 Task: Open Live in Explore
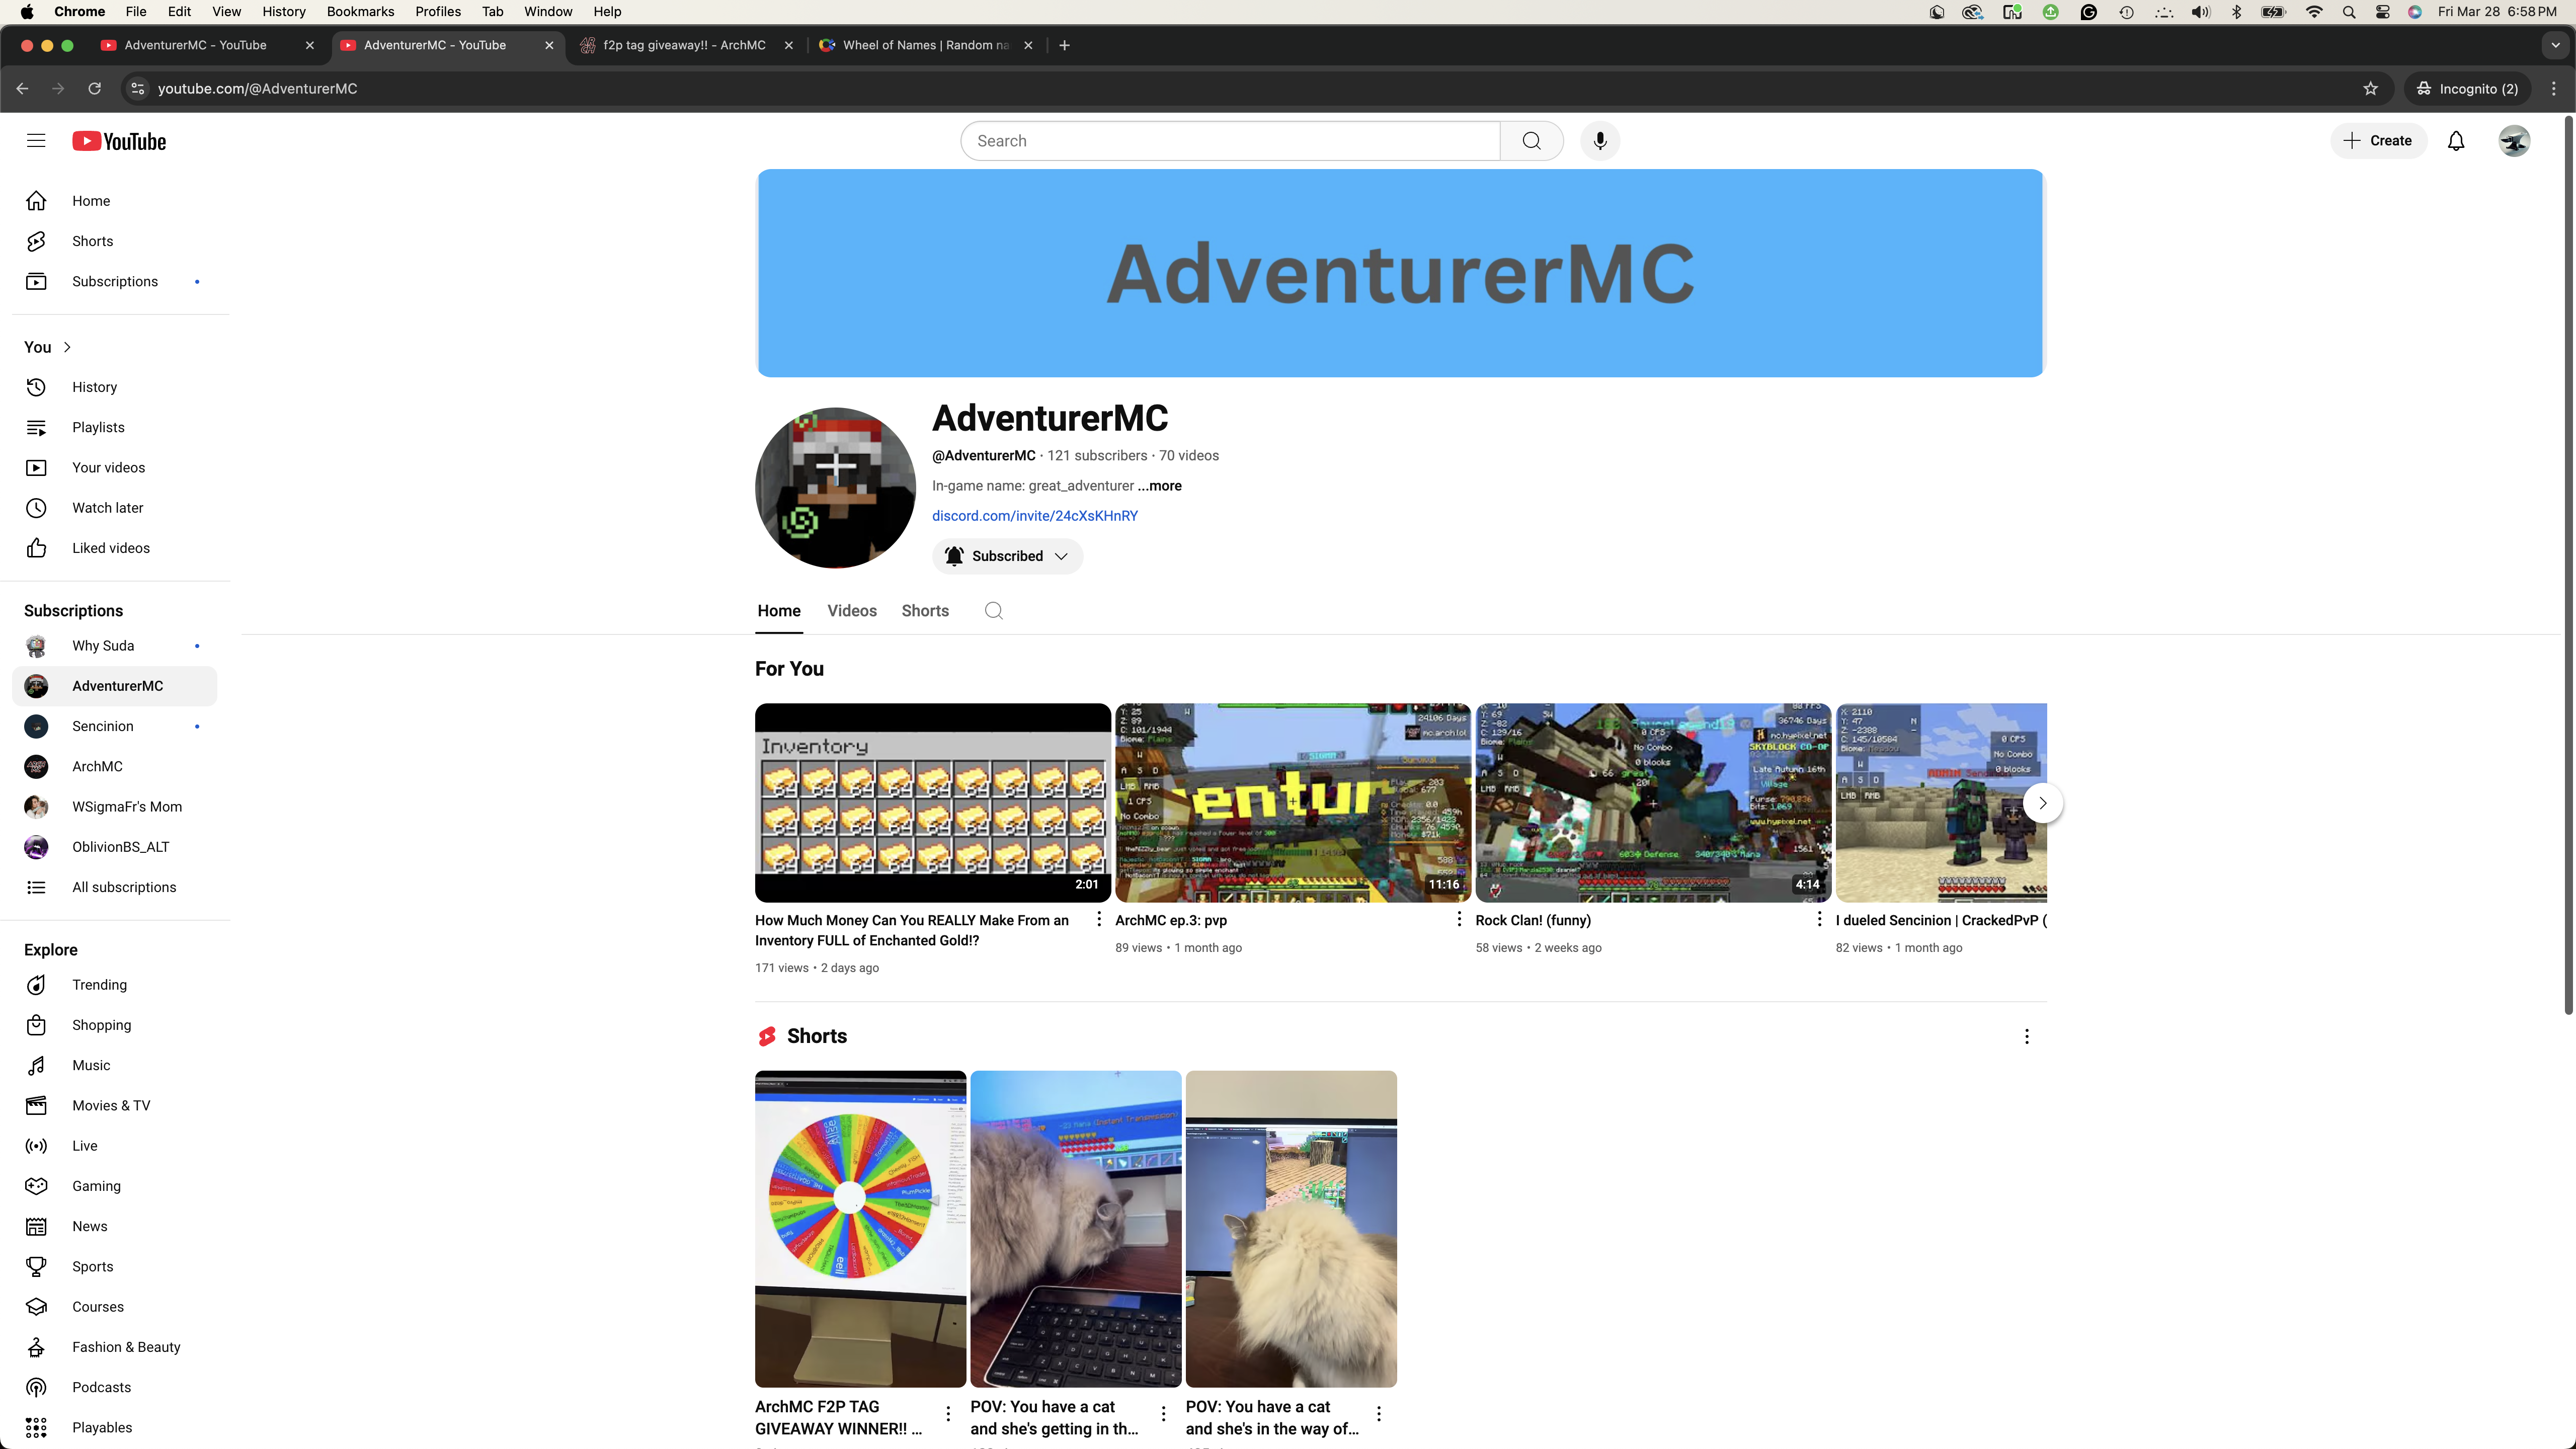pyautogui.click(x=115, y=1146)
